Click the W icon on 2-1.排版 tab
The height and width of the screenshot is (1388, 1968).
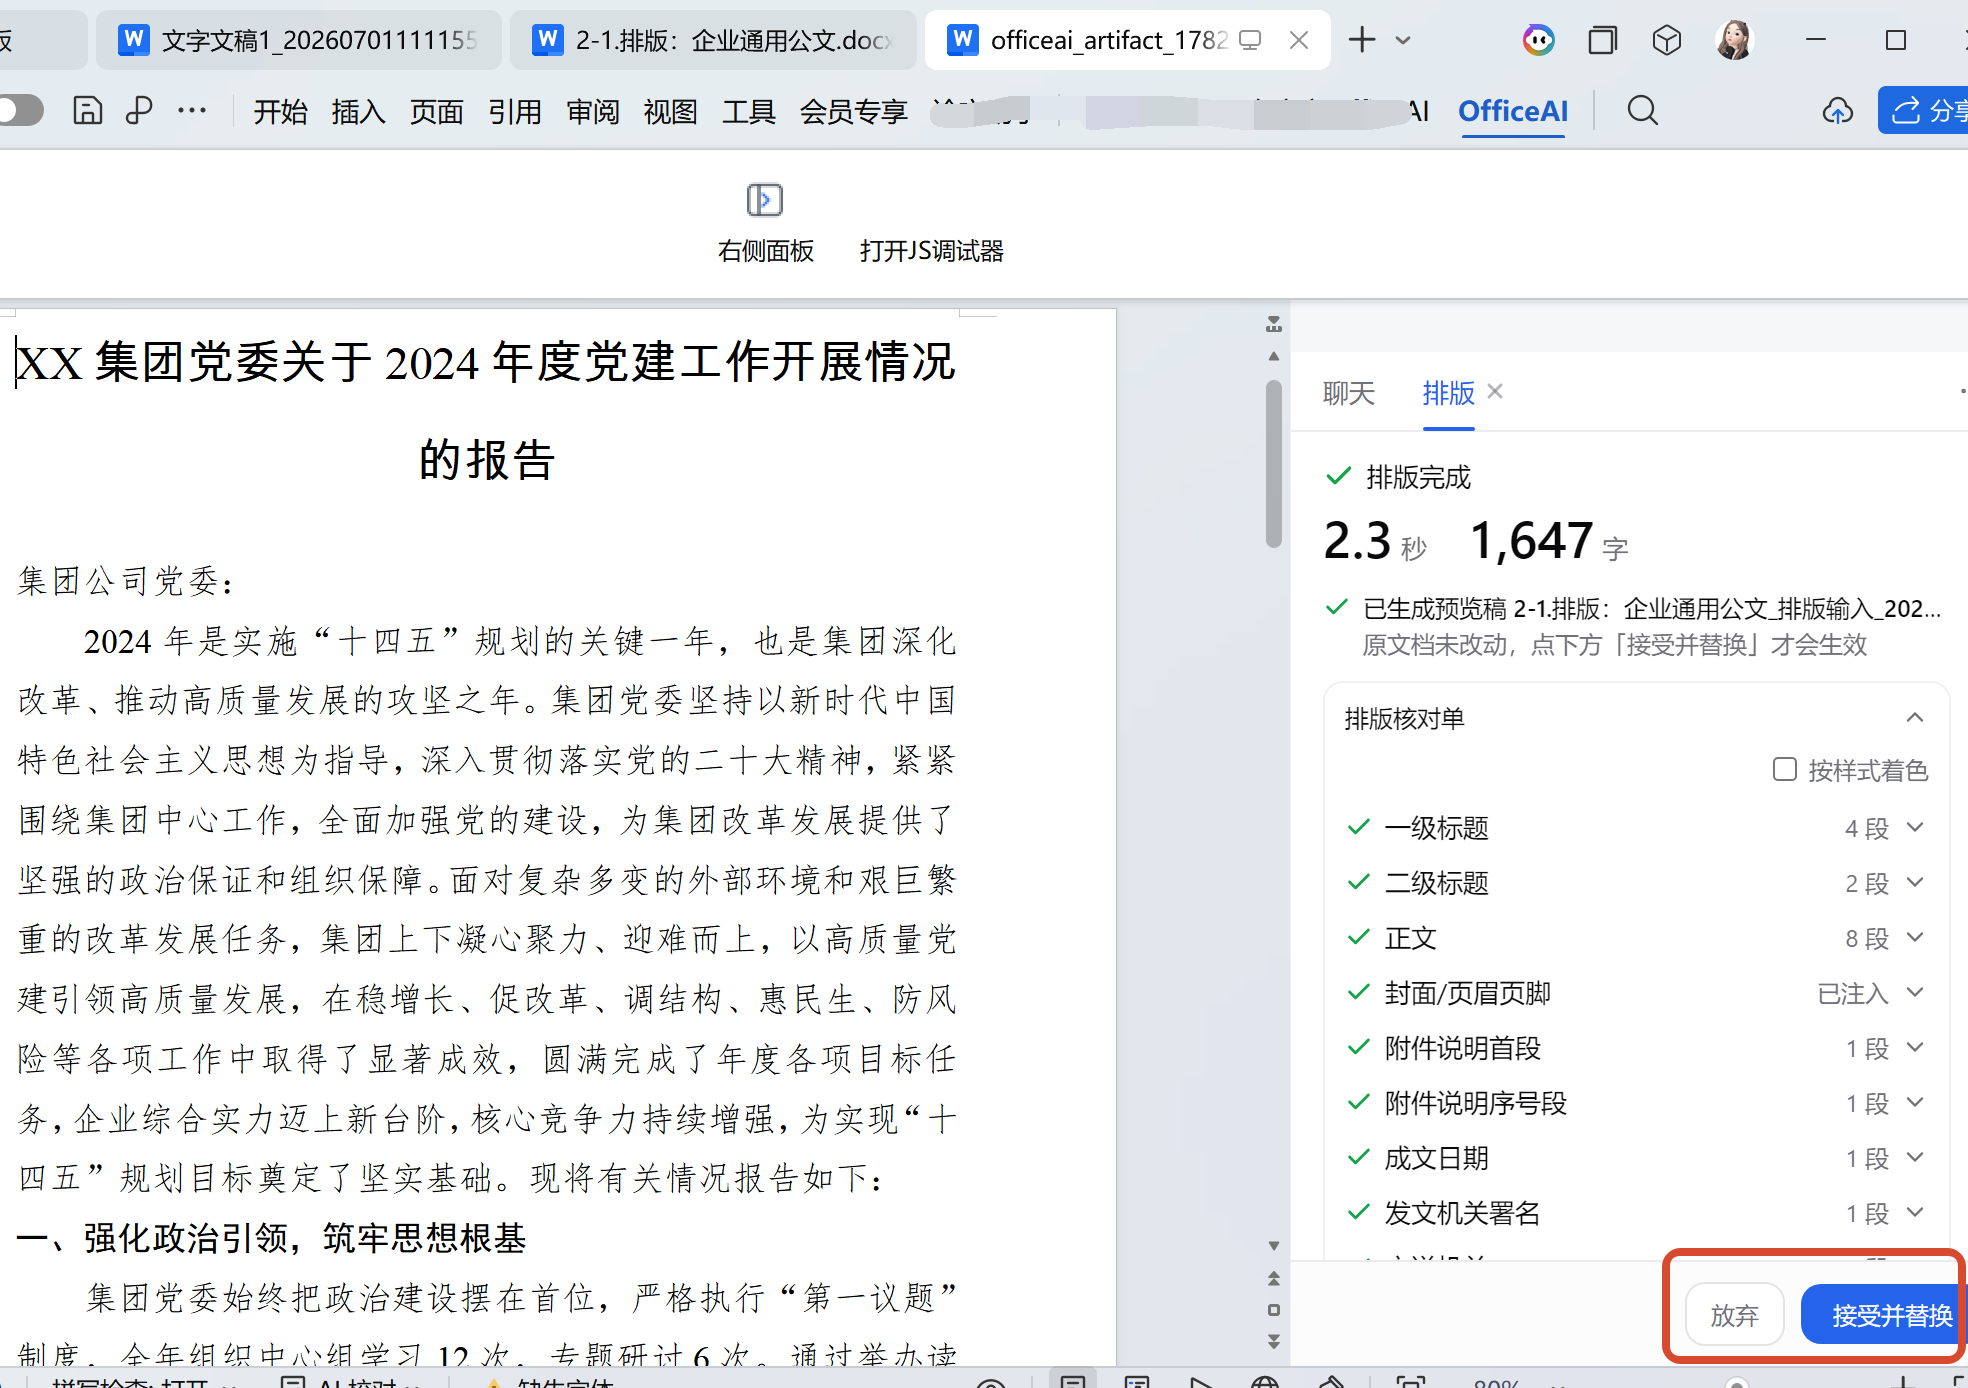tap(547, 40)
